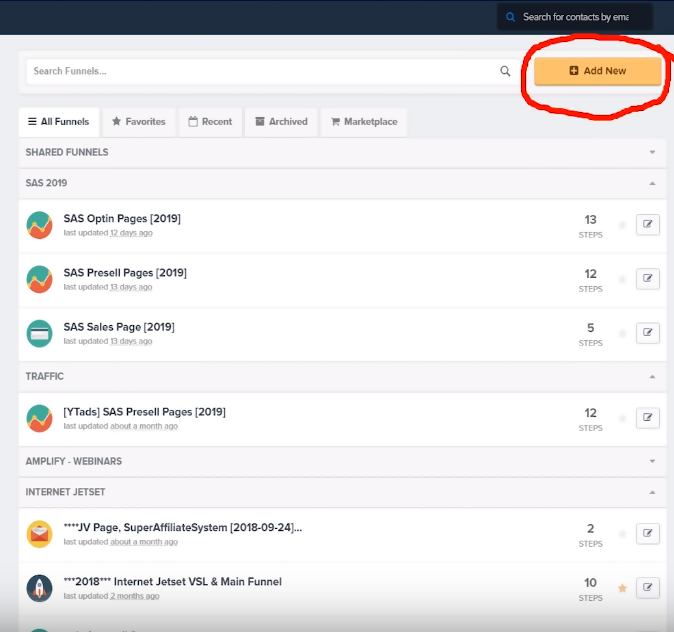Go to the Marketplace tab
Image resolution: width=674 pixels, height=632 pixels.
364,122
